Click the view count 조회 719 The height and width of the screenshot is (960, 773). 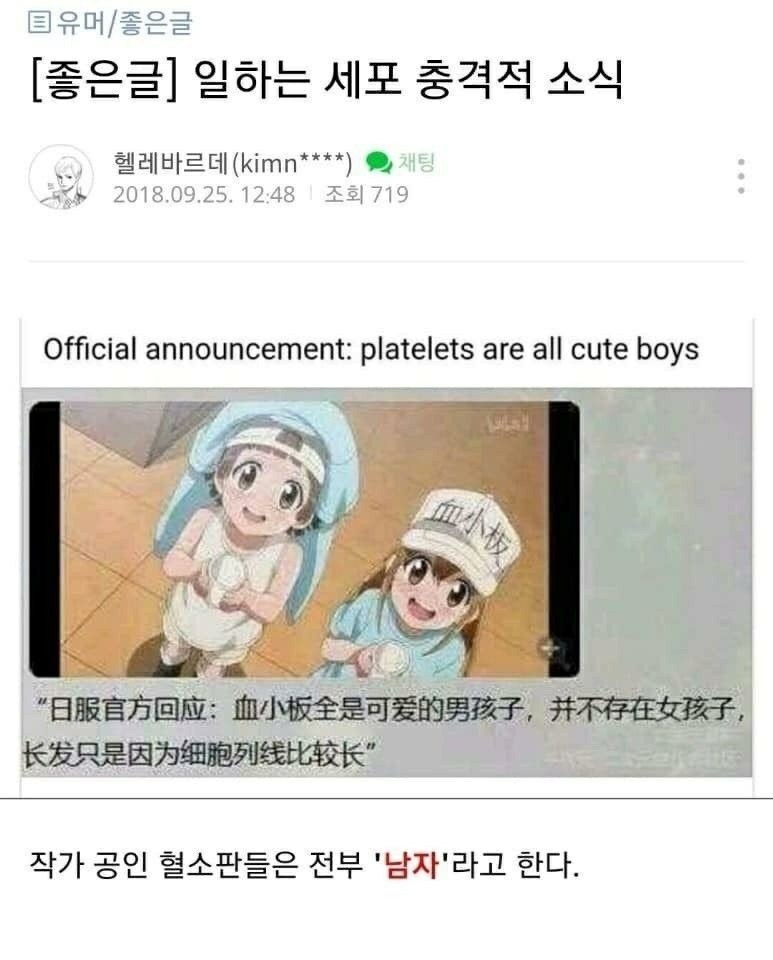[x=366, y=195]
